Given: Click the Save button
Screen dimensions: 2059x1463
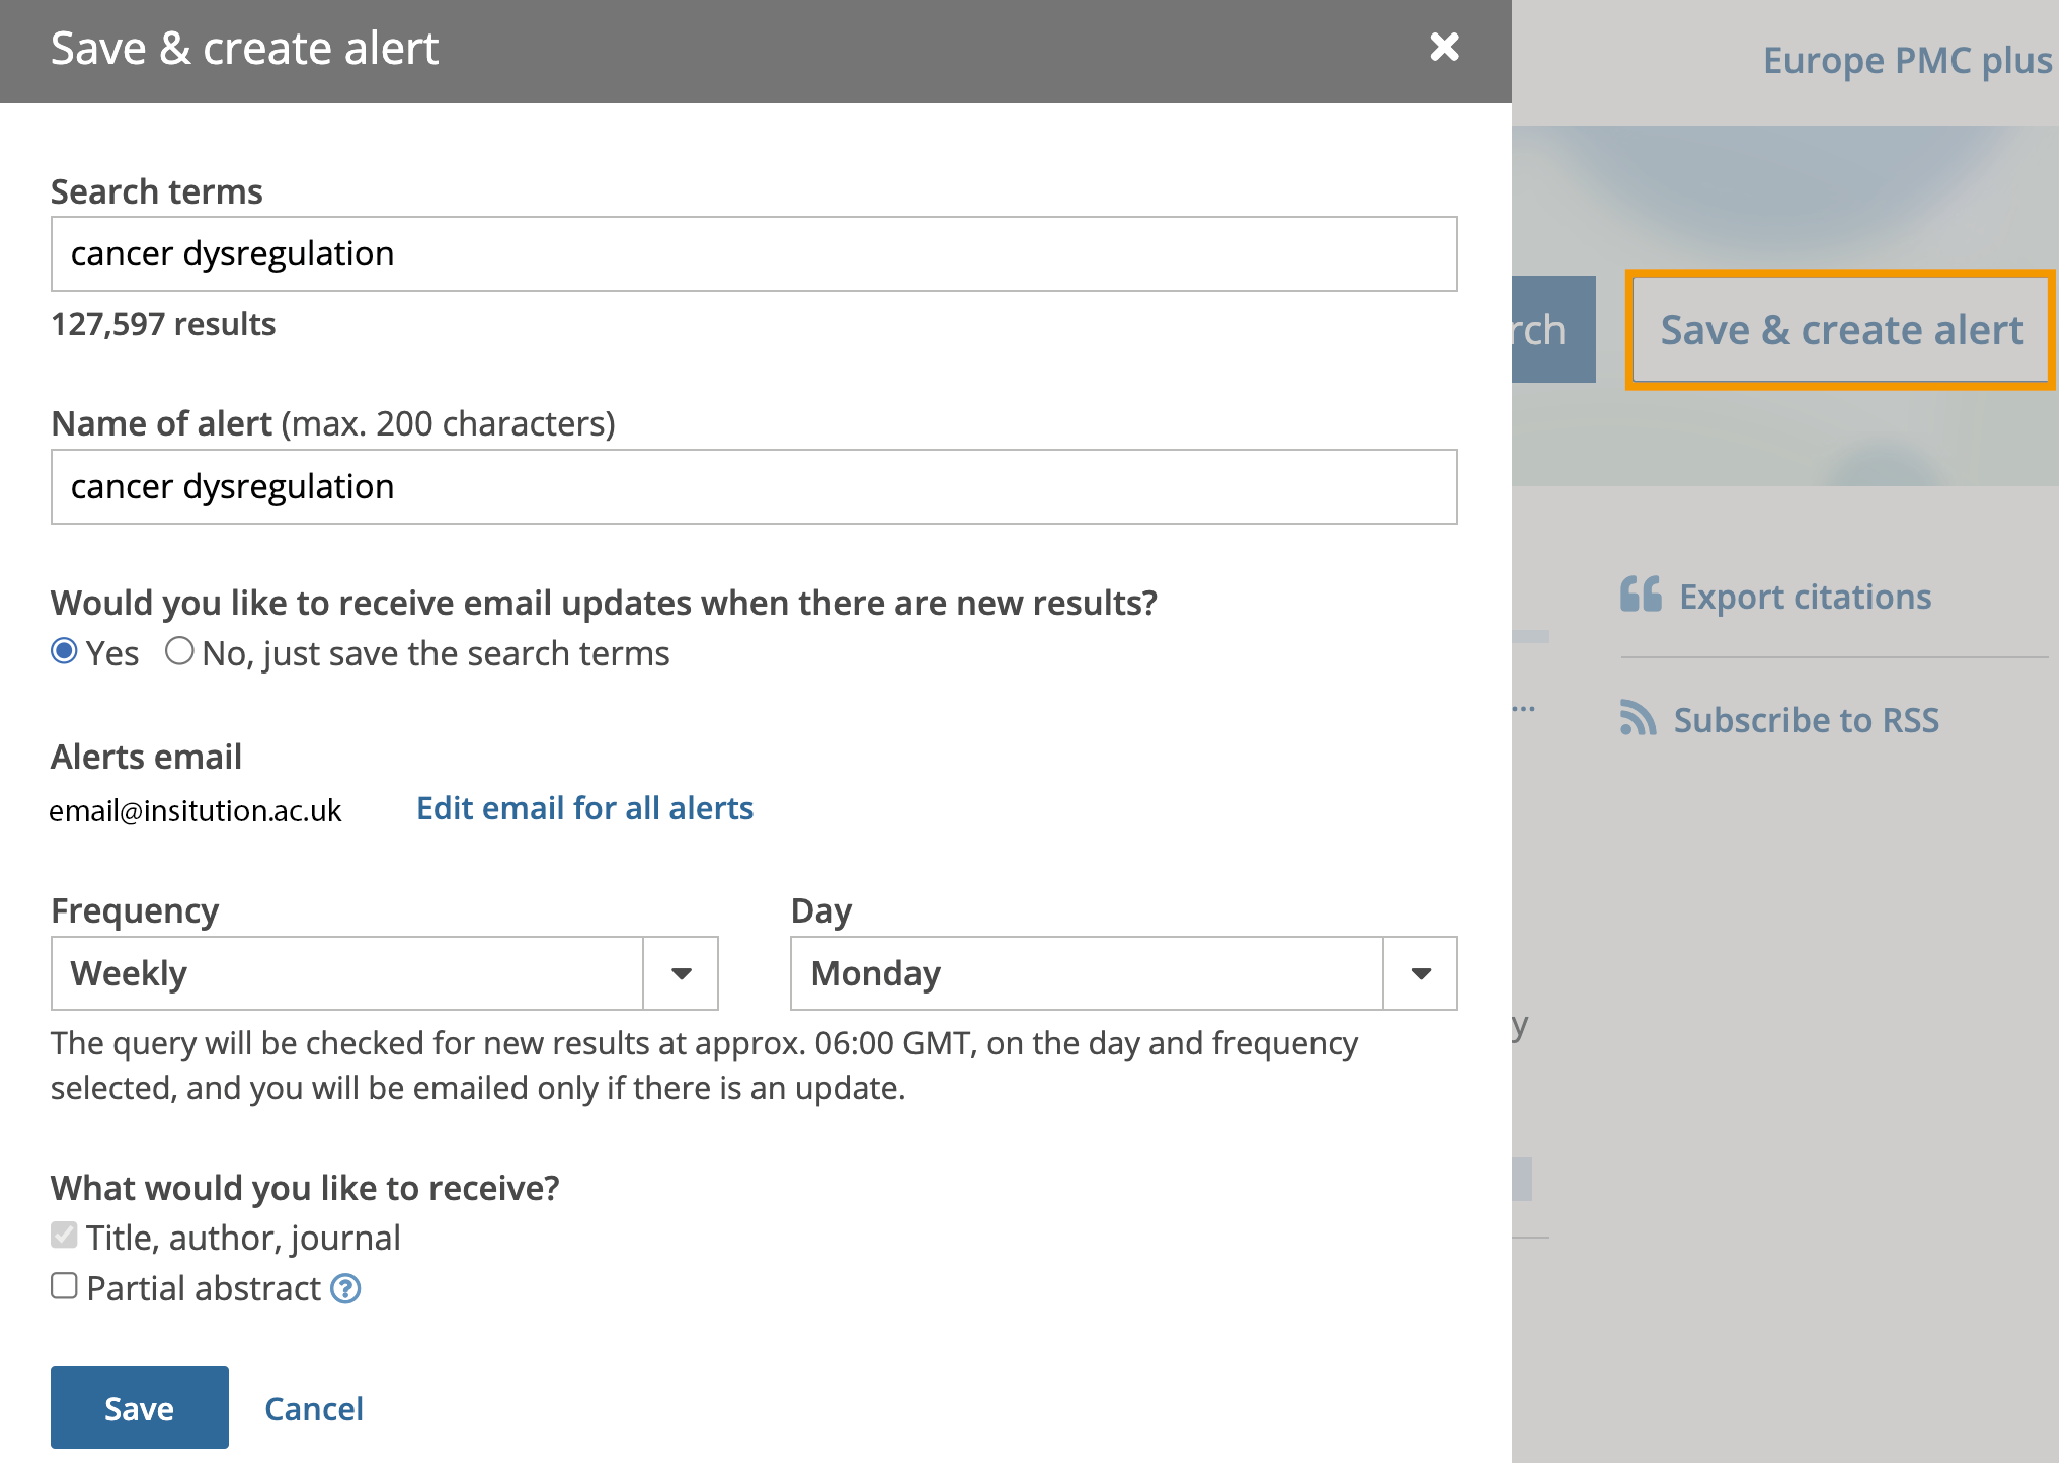Looking at the screenshot, I should pyautogui.click(x=139, y=1407).
